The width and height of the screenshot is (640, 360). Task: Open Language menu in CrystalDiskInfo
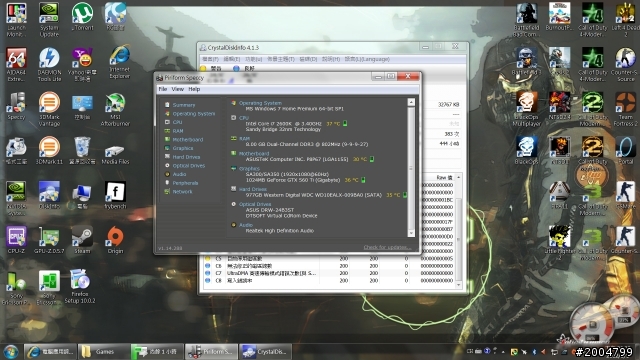coord(367,59)
